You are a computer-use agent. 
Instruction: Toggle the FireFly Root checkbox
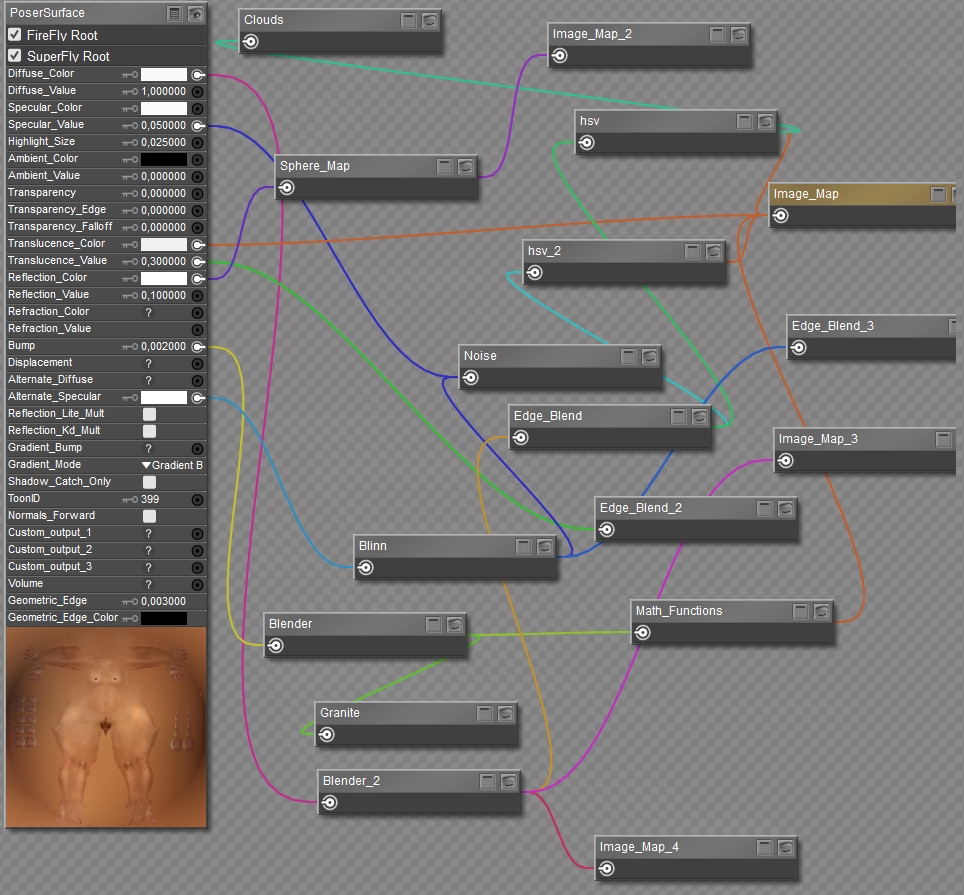point(15,34)
